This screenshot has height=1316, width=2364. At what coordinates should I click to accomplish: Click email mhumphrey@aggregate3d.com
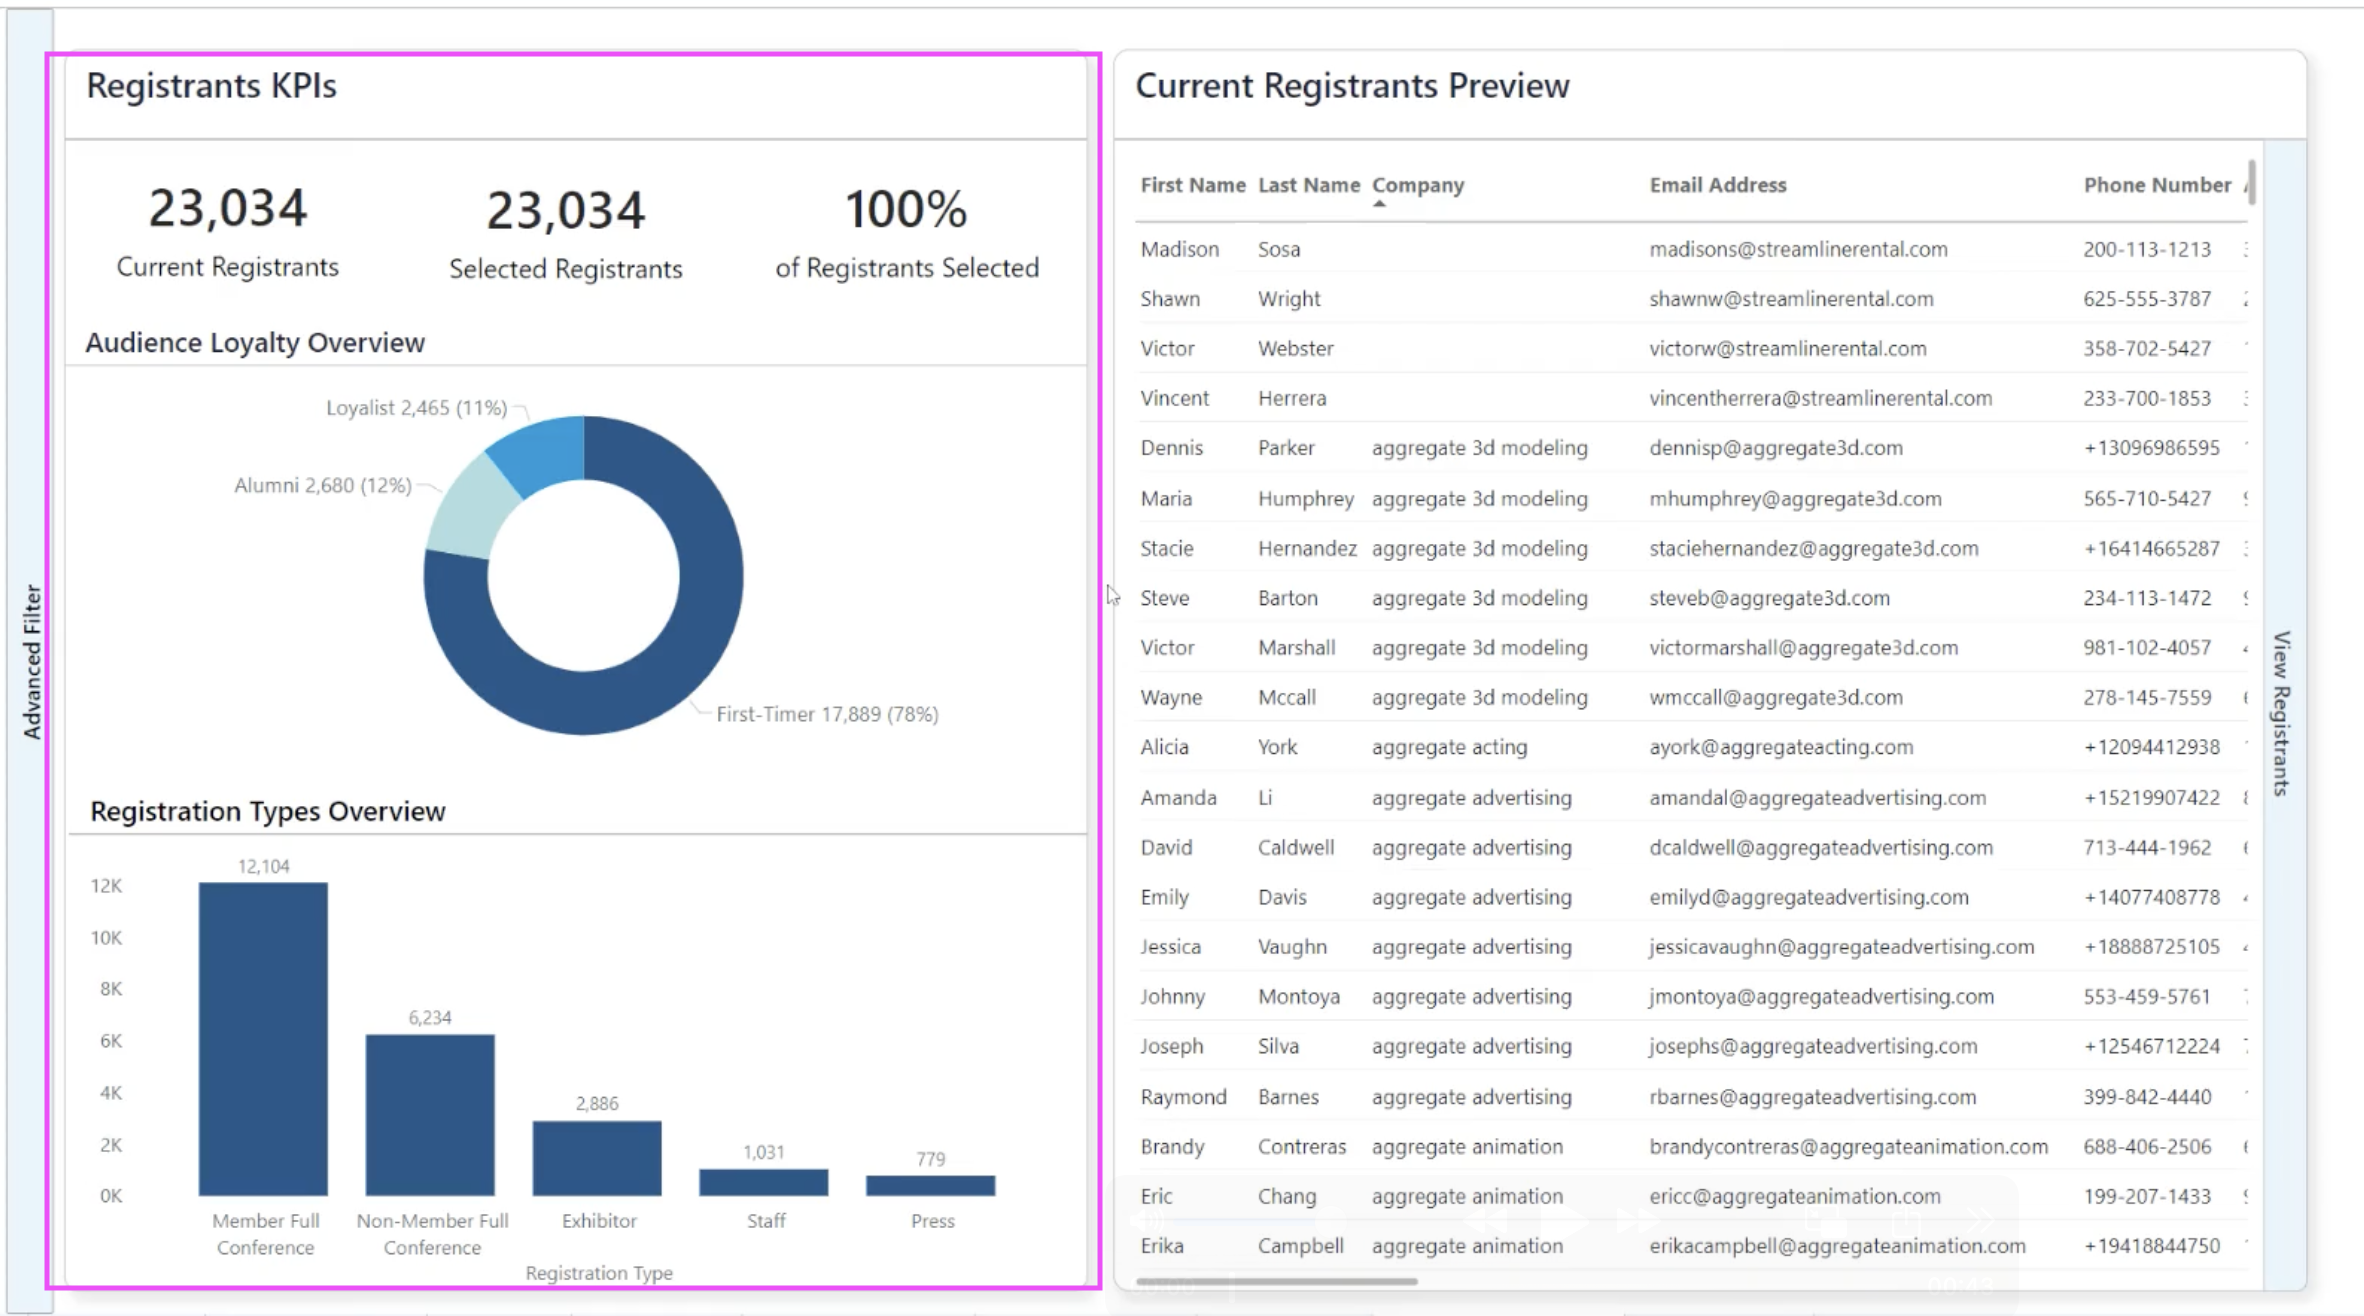(x=1795, y=498)
